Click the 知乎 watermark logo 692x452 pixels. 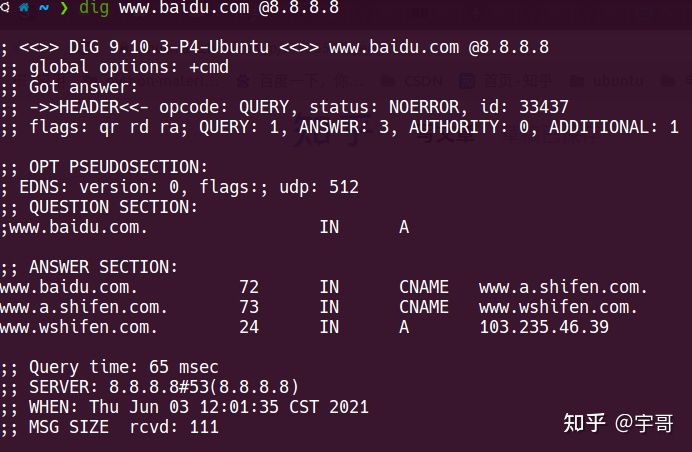click(x=585, y=423)
